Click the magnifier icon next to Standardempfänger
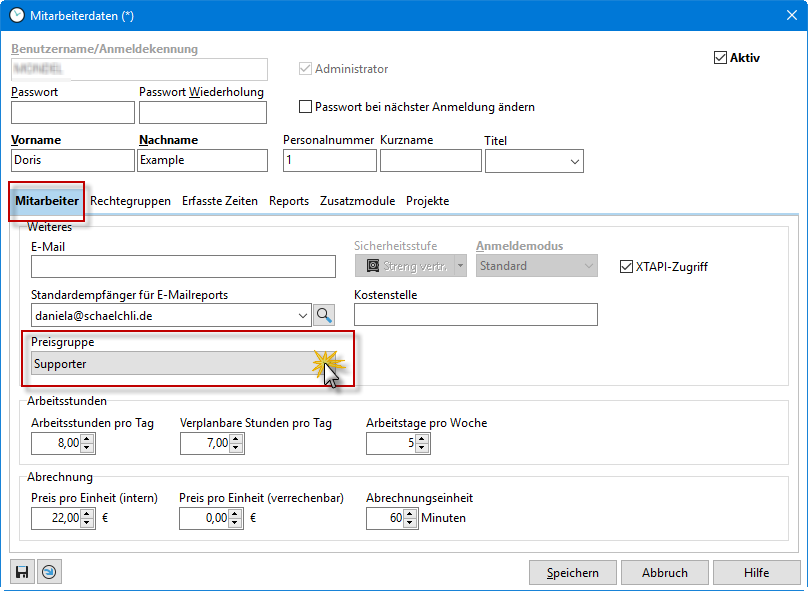This screenshot has height=591, width=808. click(x=325, y=315)
